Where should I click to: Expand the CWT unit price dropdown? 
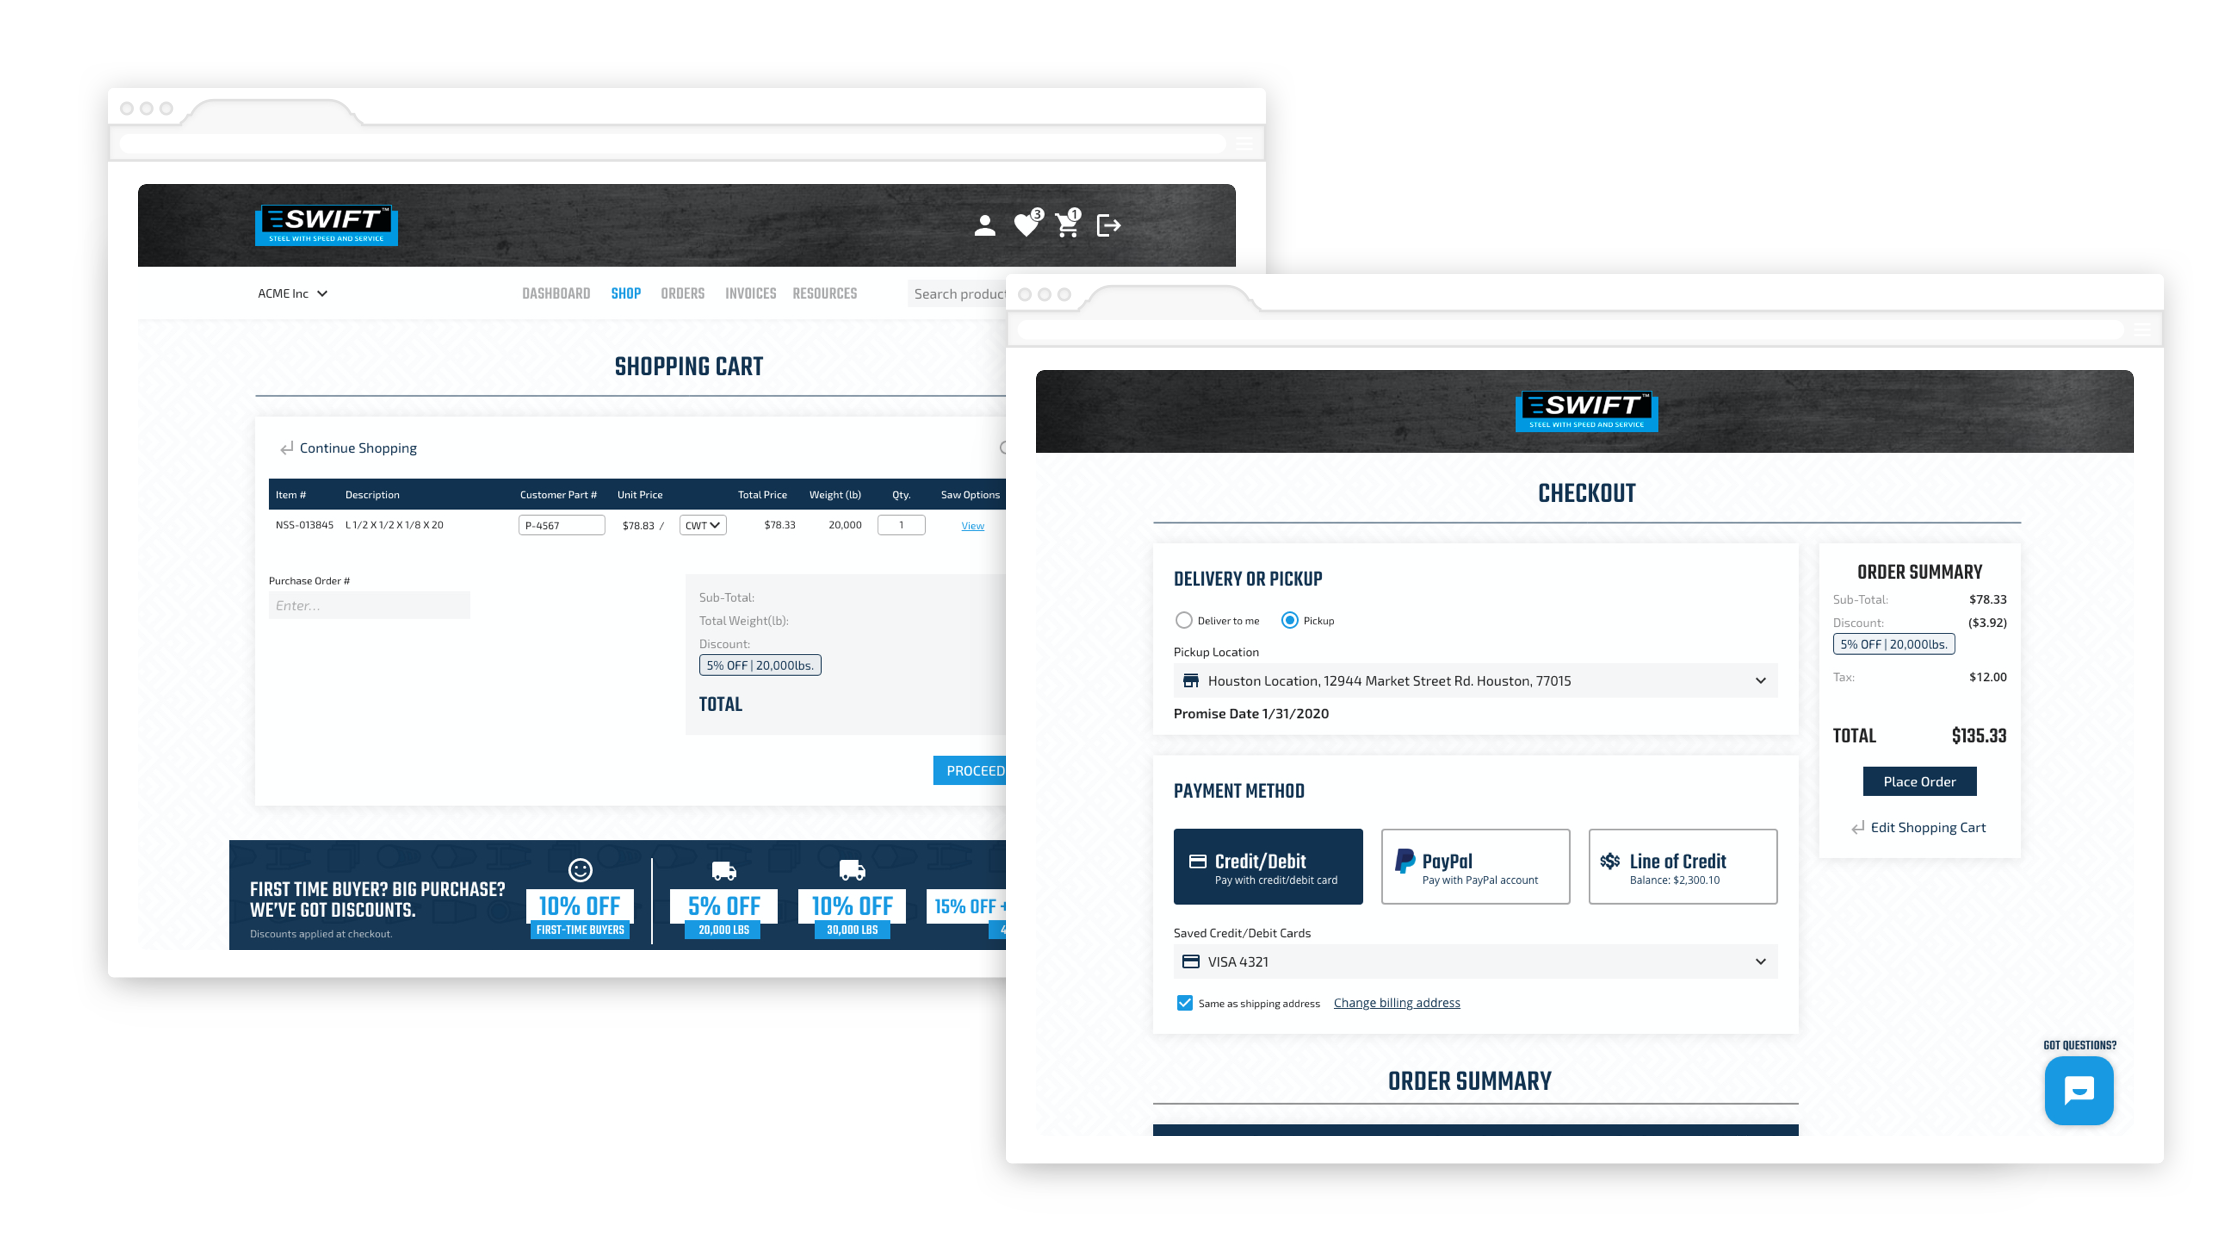pos(700,525)
